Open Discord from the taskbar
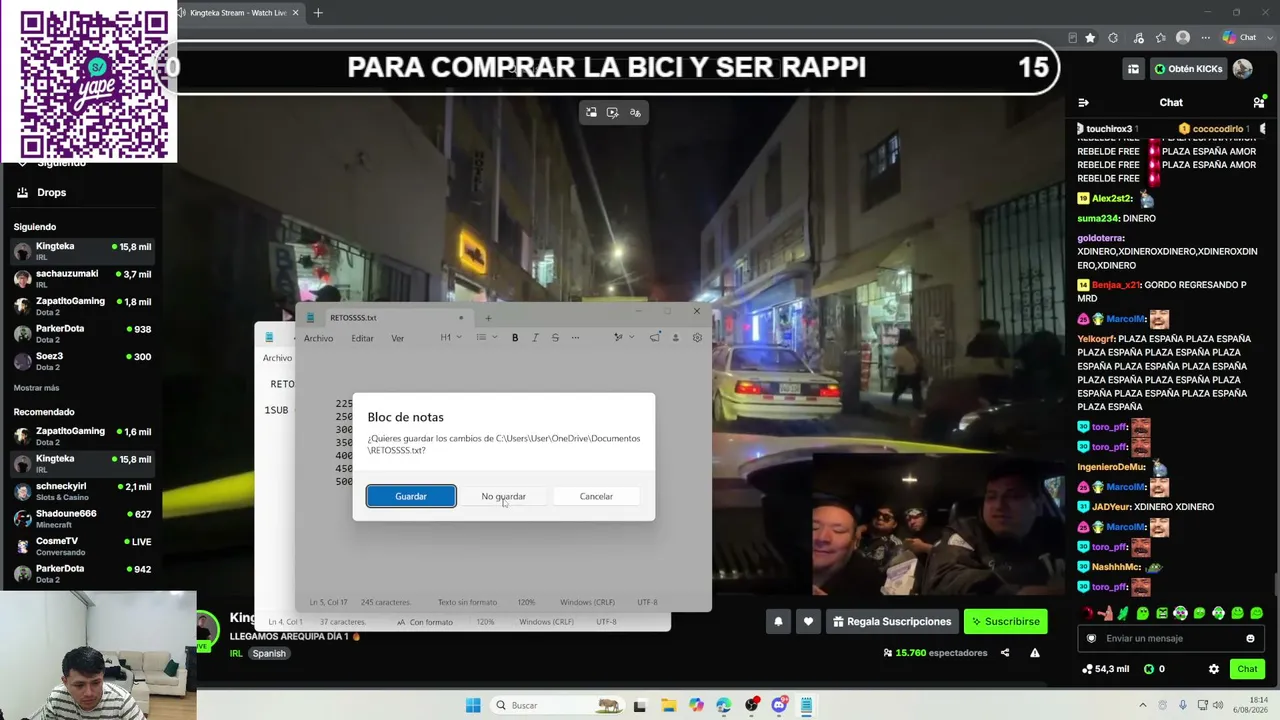1280x720 pixels. click(x=779, y=705)
